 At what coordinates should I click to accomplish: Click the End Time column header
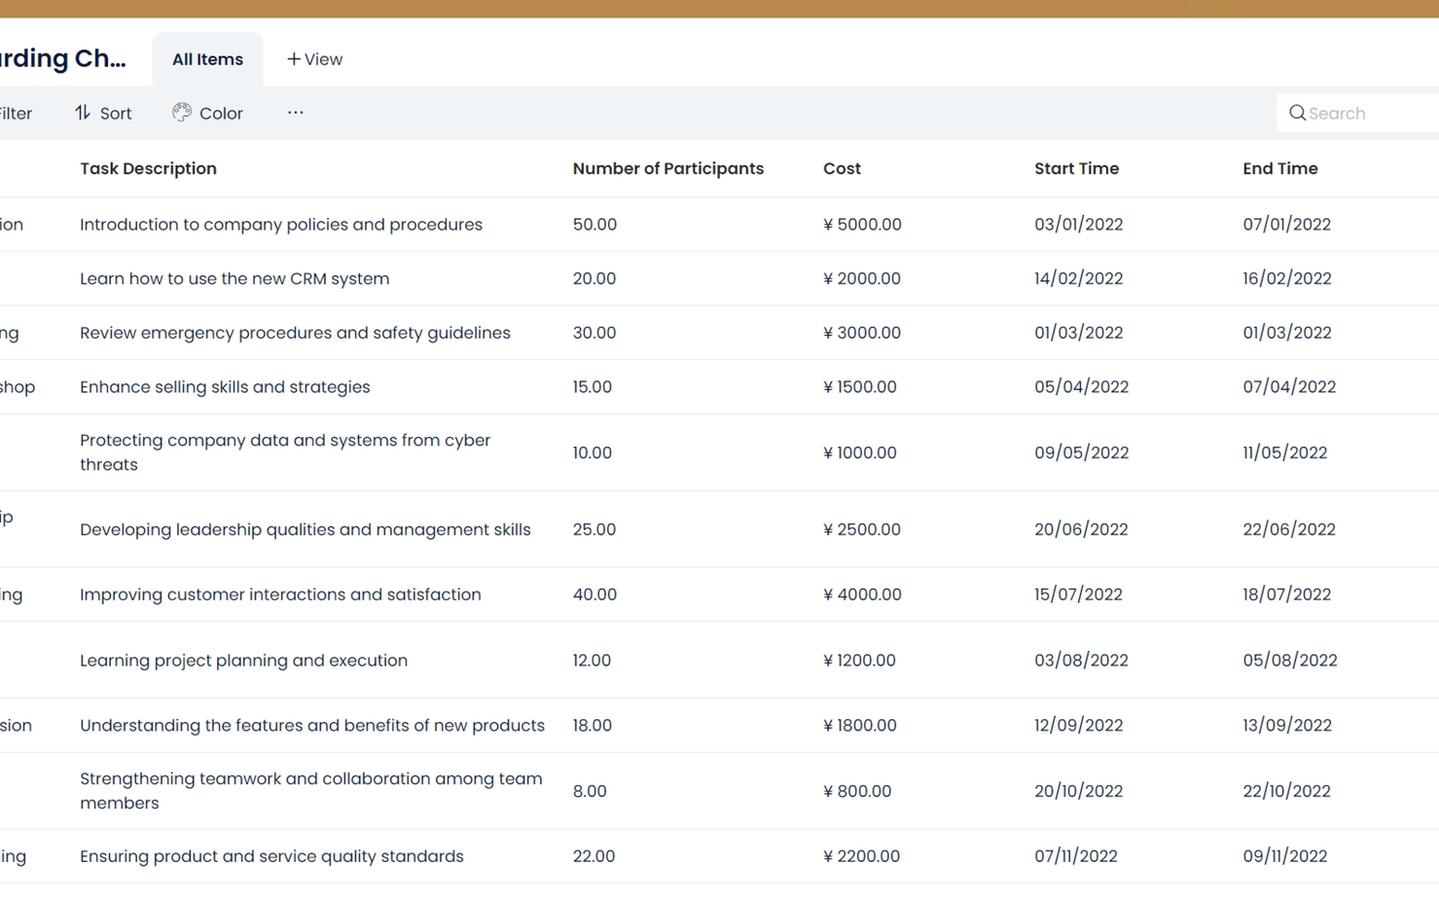click(1280, 168)
